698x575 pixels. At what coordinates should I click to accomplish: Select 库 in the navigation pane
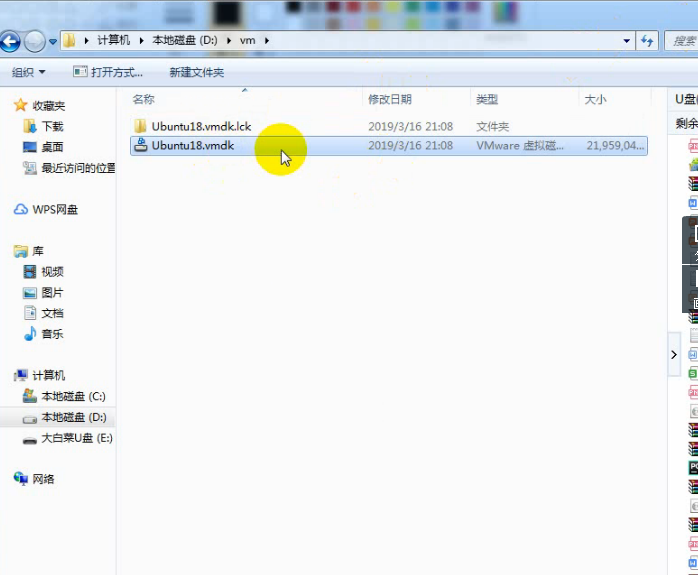tap(38, 251)
